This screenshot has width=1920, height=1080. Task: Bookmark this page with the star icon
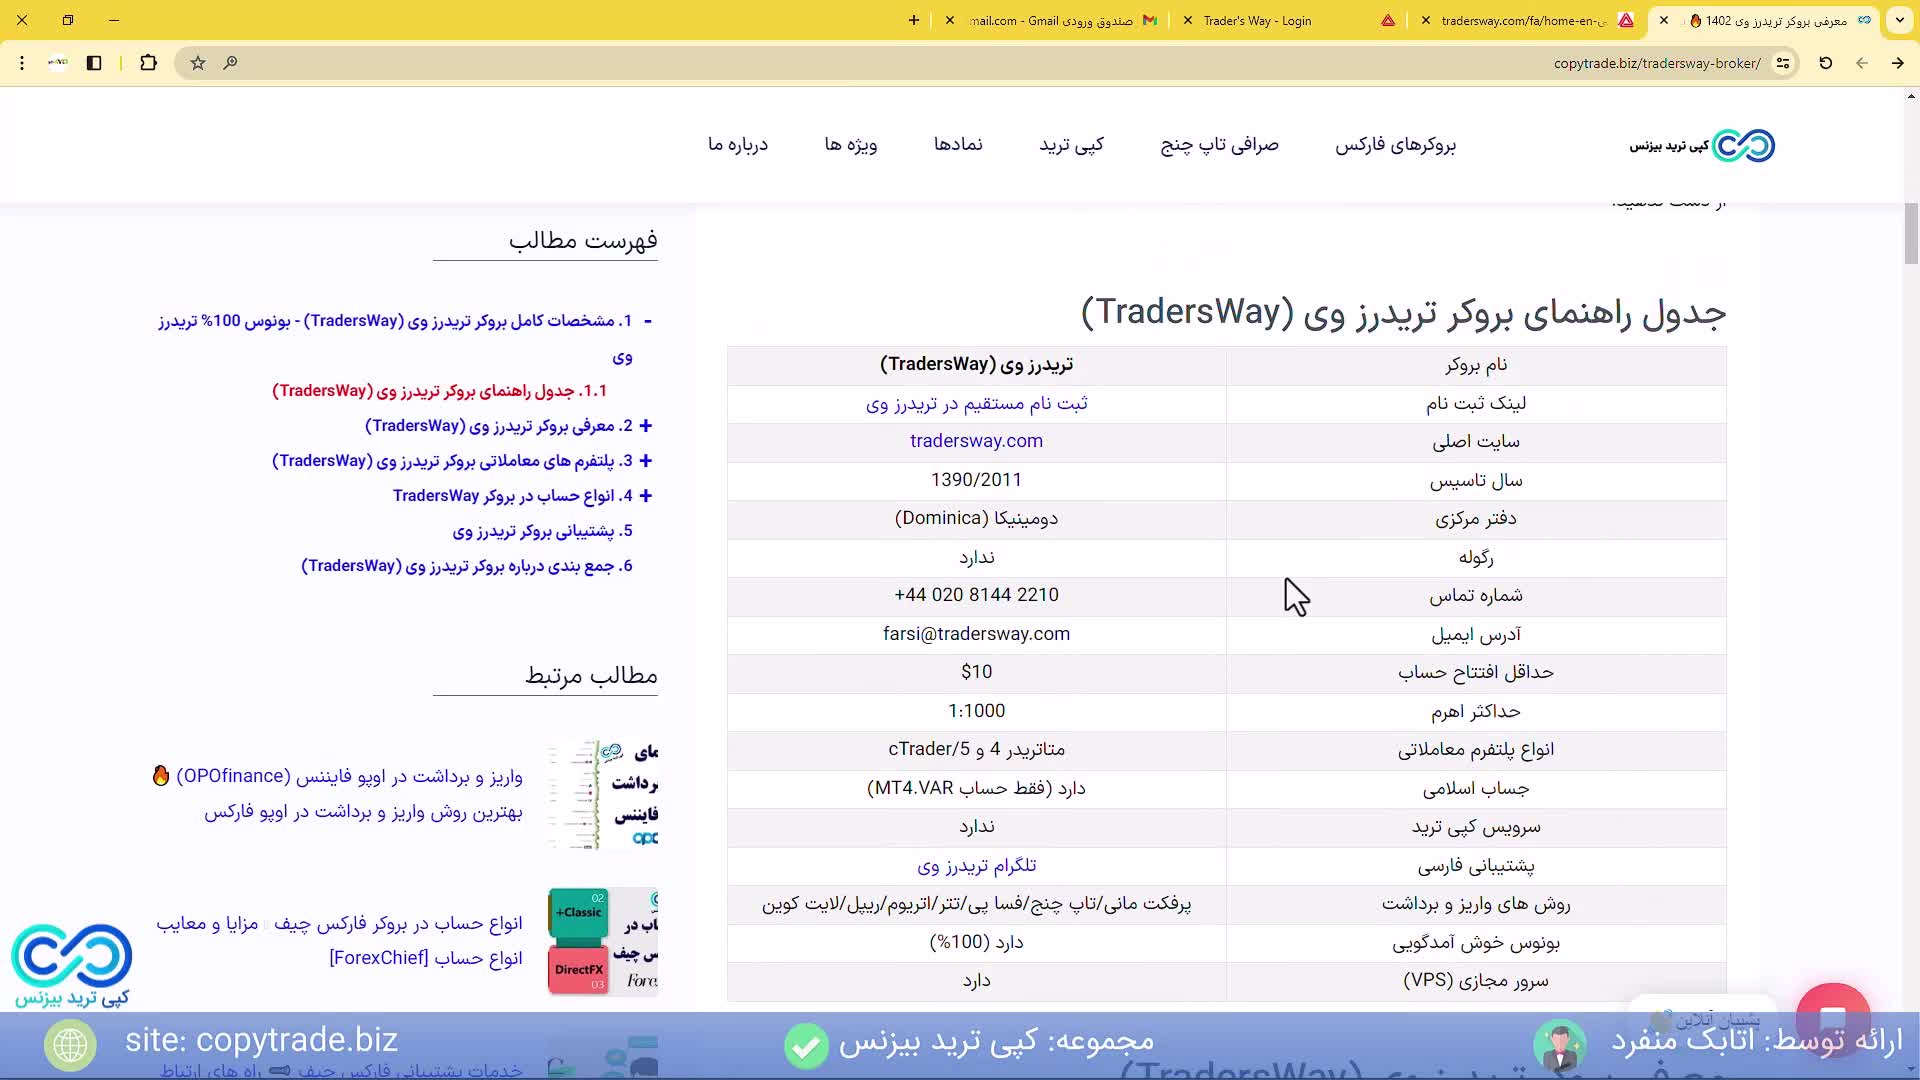pyautogui.click(x=198, y=63)
